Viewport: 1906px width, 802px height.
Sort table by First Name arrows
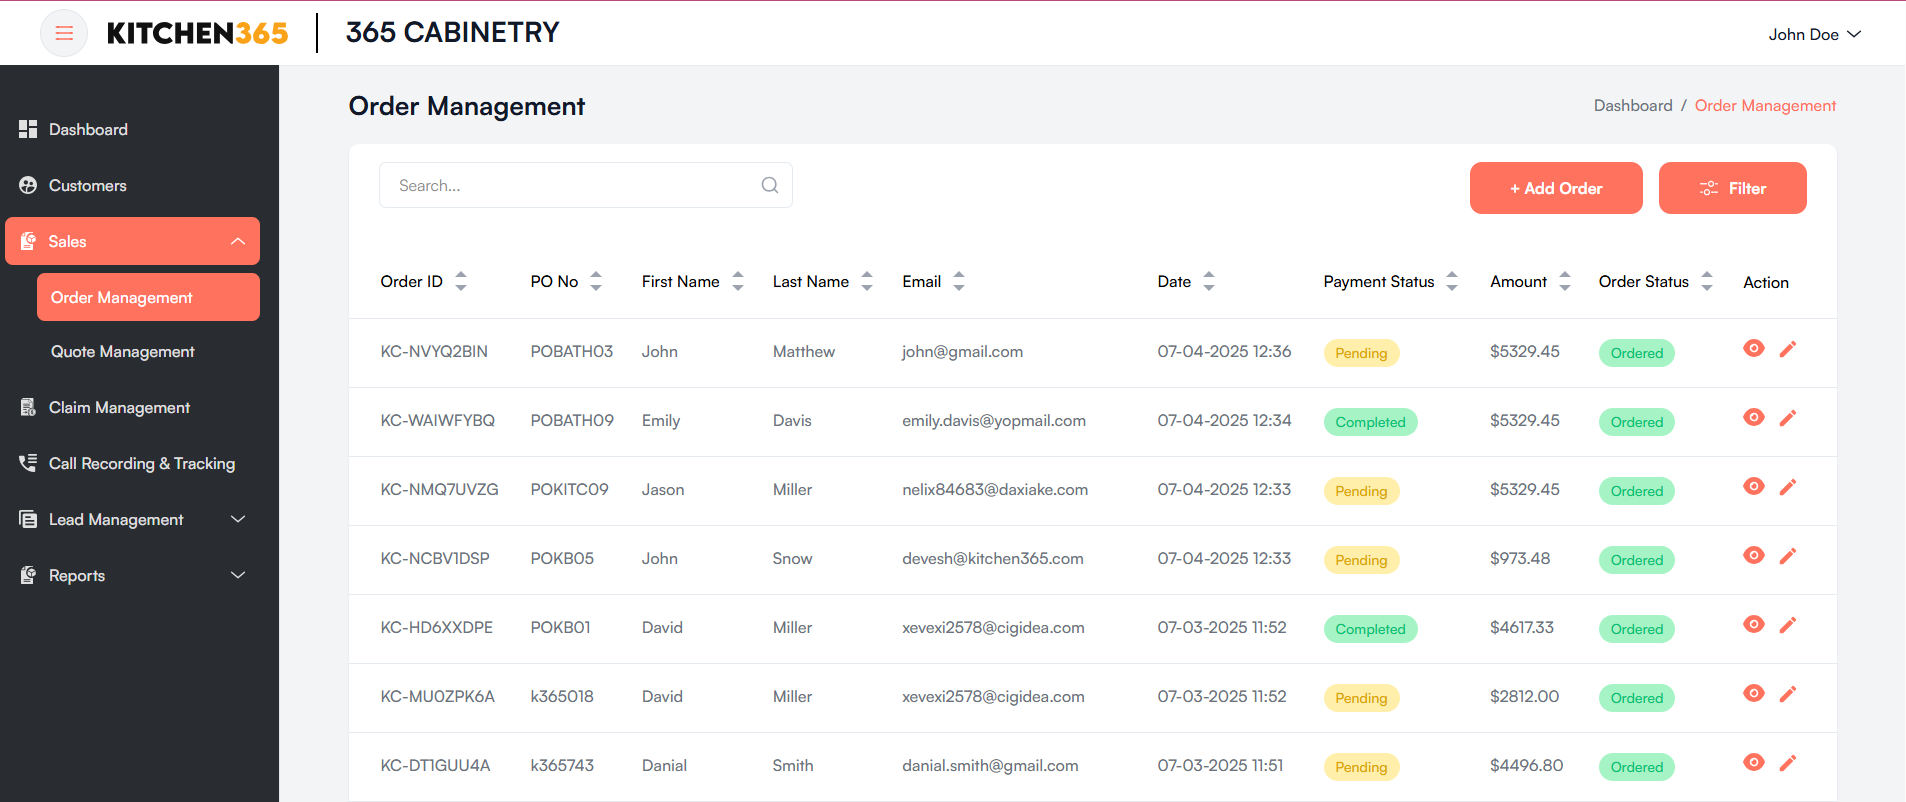coord(738,281)
